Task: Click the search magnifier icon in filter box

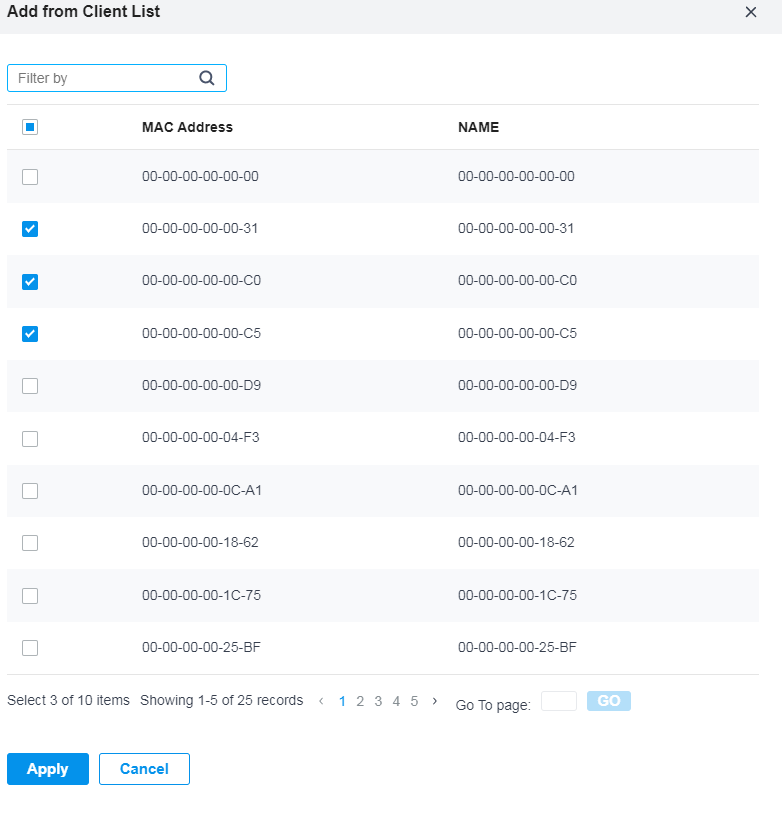Action: (x=207, y=78)
